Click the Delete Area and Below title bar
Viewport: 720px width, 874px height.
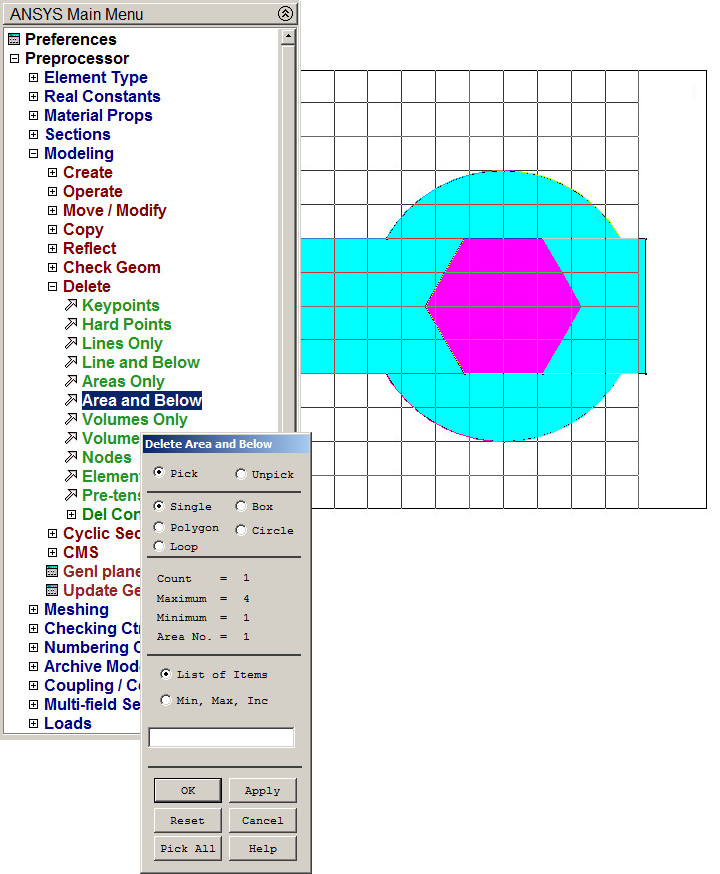[x=226, y=444]
